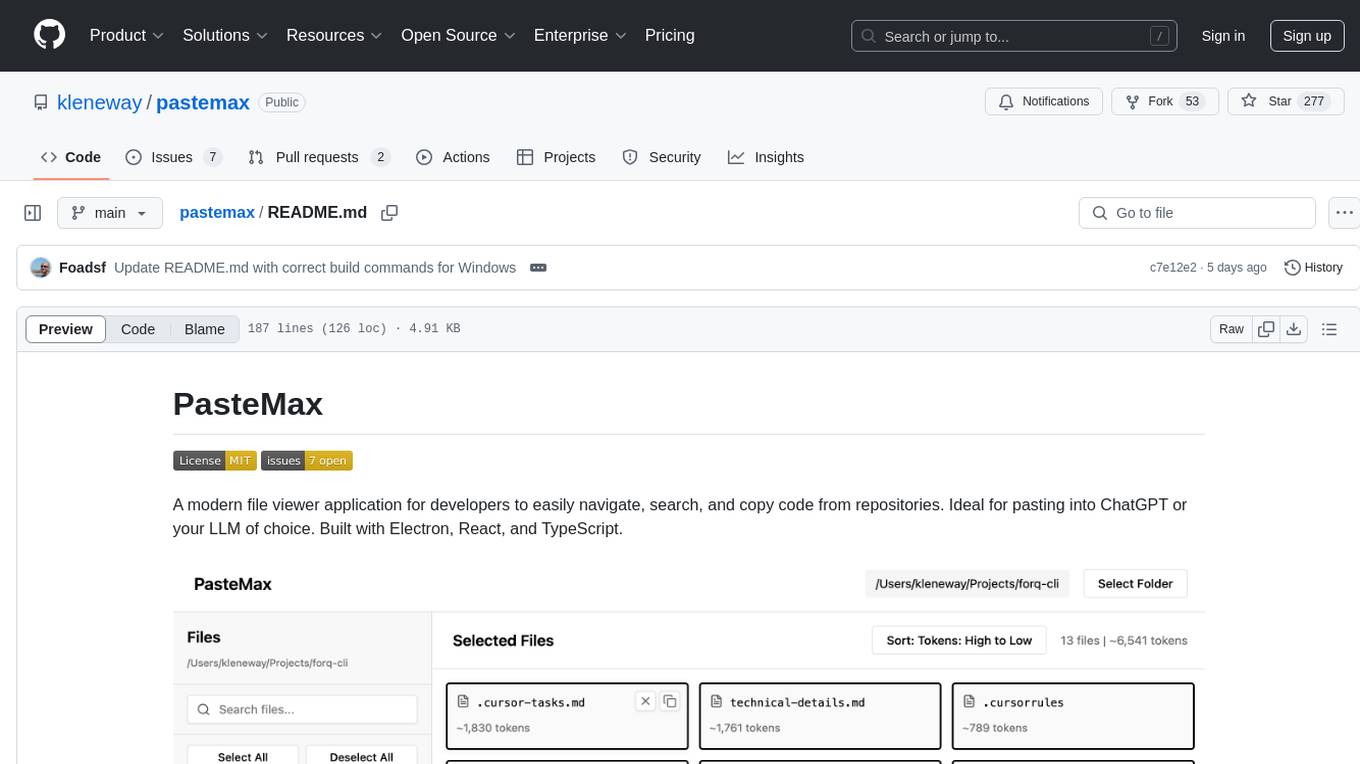Click the Star count 277
The height and width of the screenshot is (764, 1360).
coord(1314,102)
